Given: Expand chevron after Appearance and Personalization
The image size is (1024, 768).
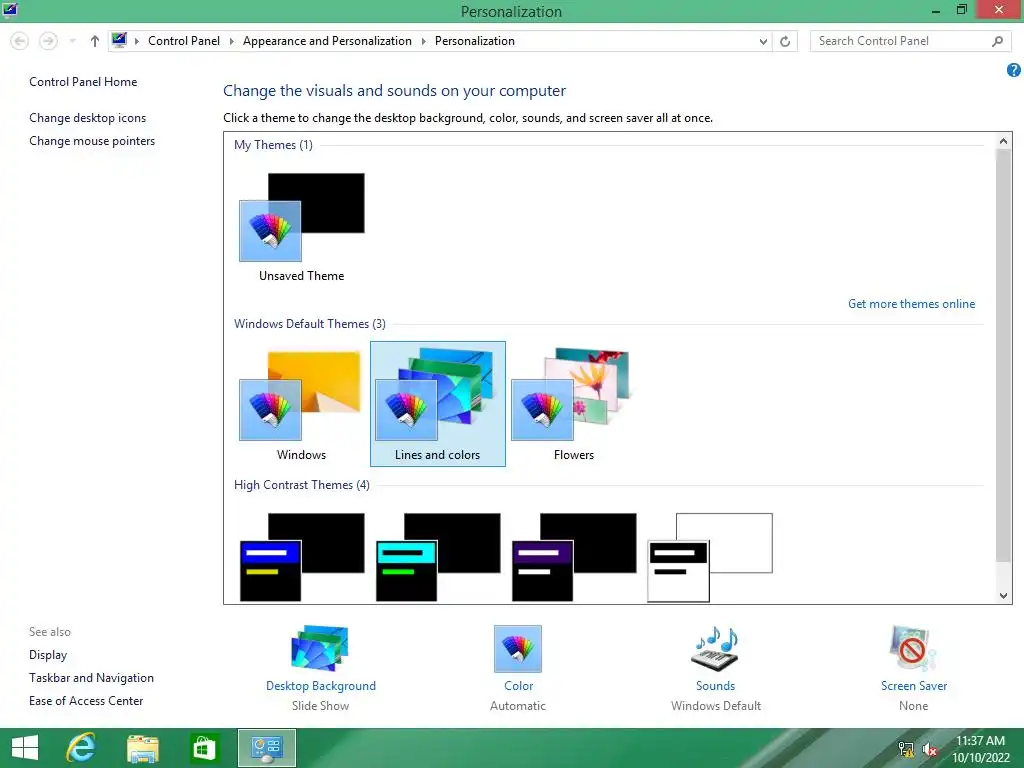Looking at the screenshot, I should coord(423,41).
